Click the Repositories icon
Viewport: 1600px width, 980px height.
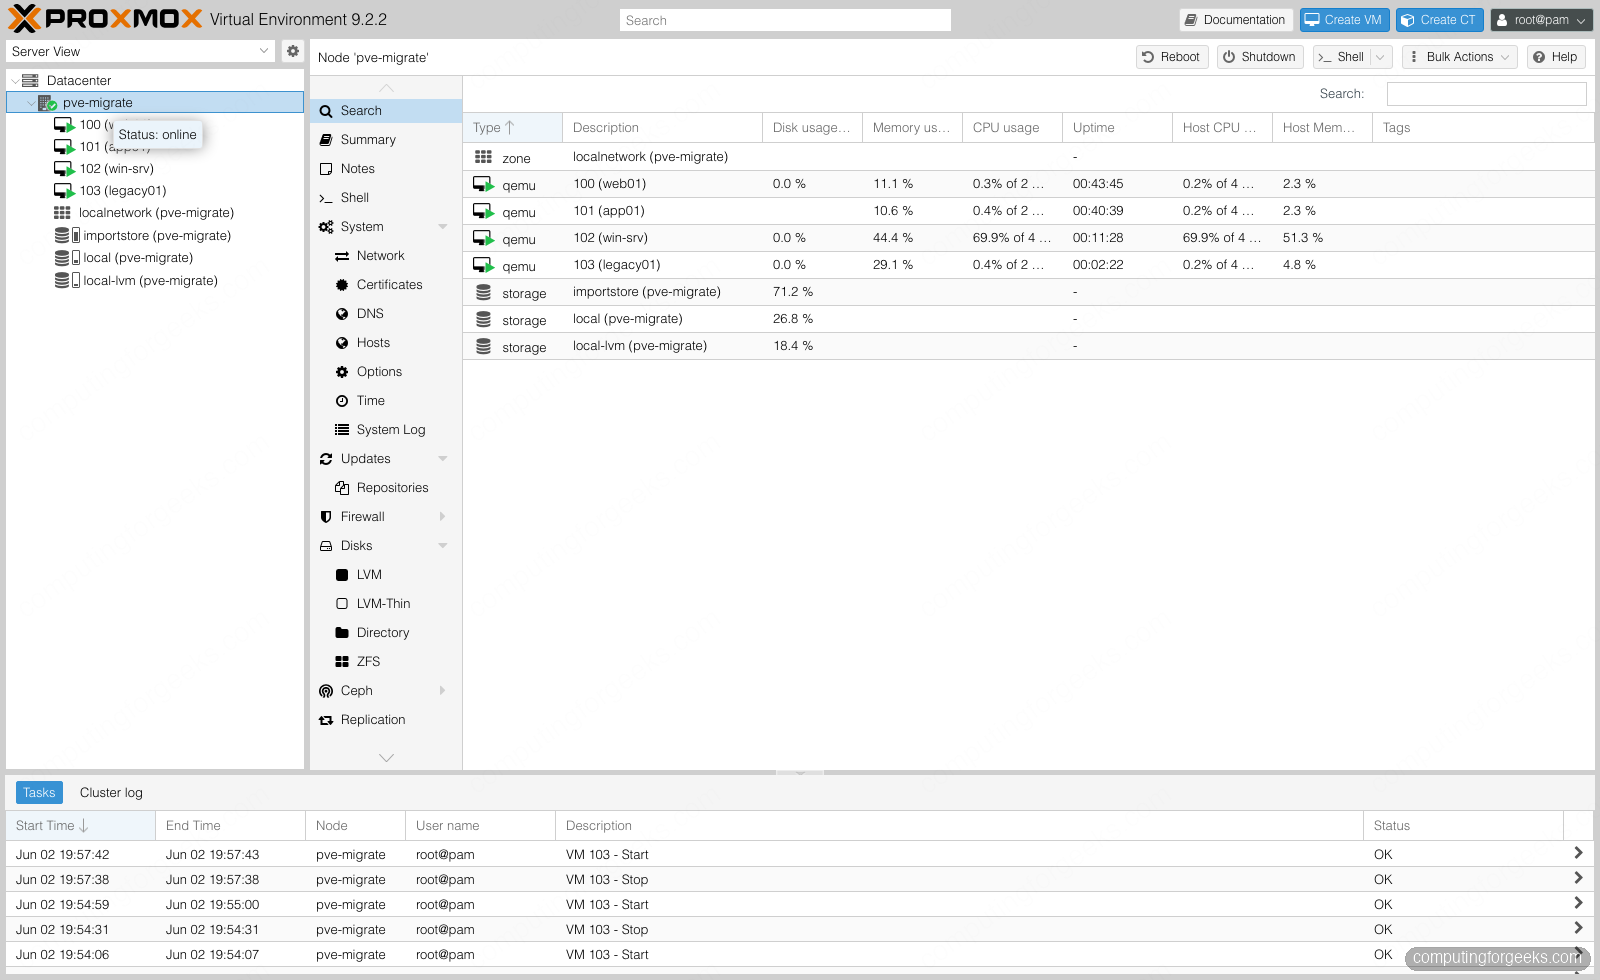tap(342, 488)
